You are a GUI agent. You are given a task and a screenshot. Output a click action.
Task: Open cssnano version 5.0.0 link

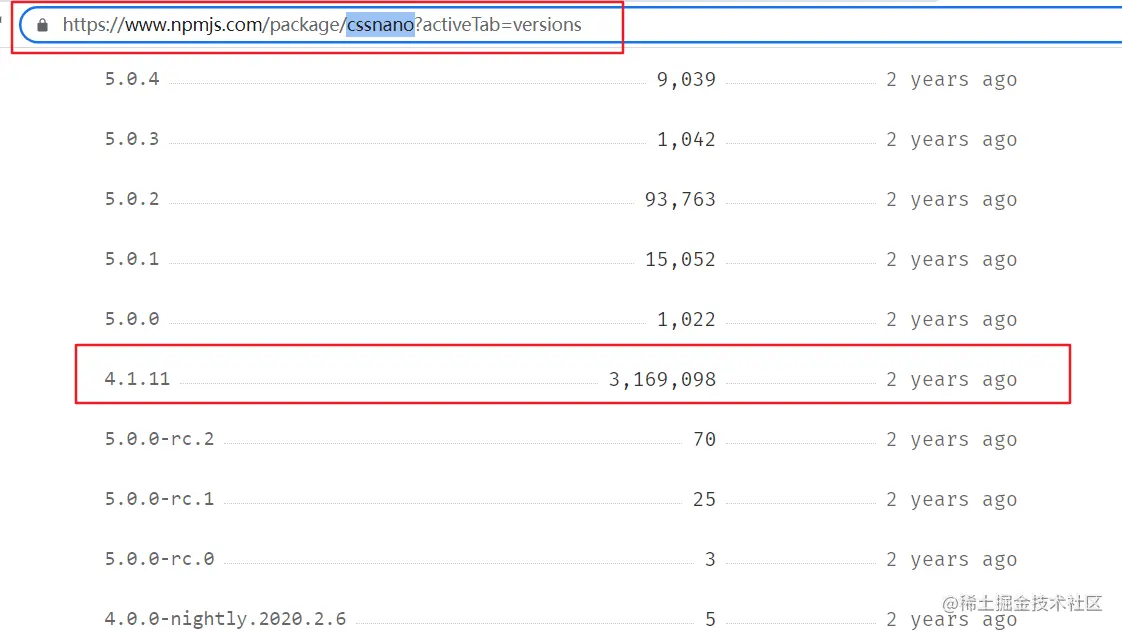(x=132, y=319)
